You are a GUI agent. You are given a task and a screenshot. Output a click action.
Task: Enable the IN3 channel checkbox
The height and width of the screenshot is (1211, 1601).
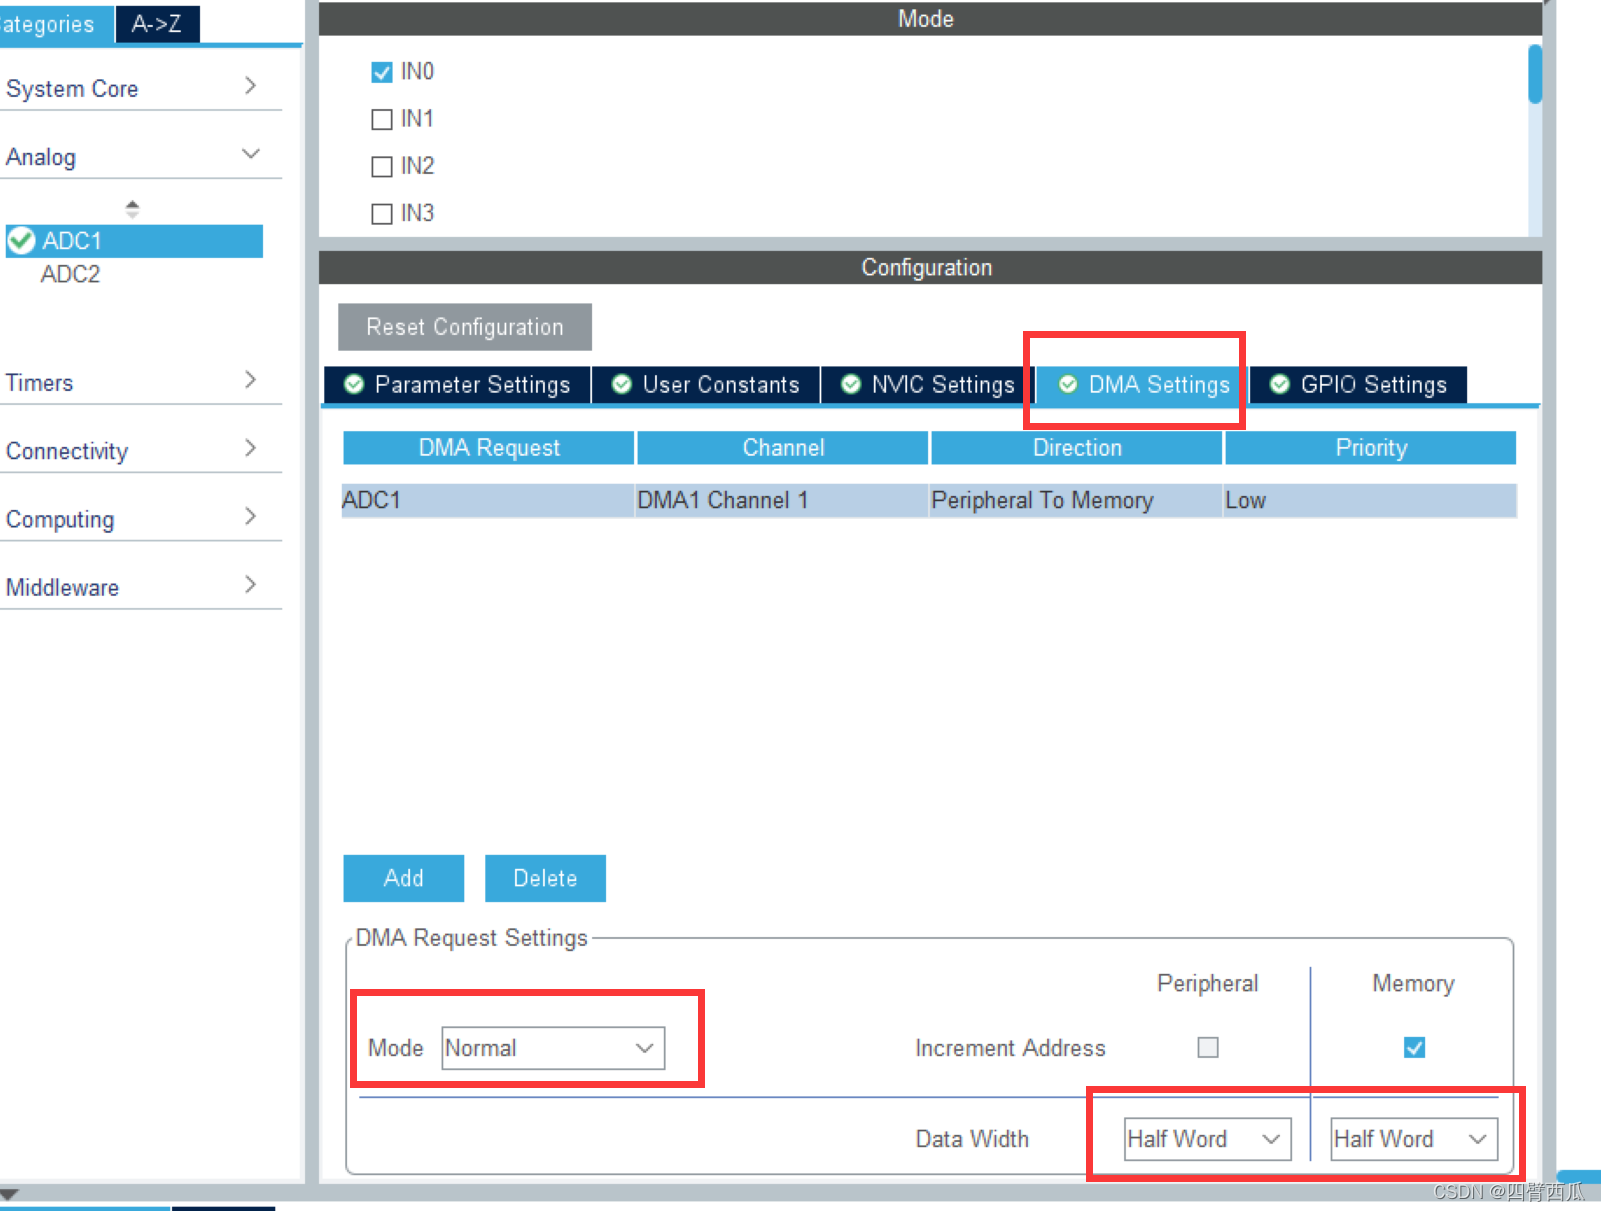(x=381, y=213)
